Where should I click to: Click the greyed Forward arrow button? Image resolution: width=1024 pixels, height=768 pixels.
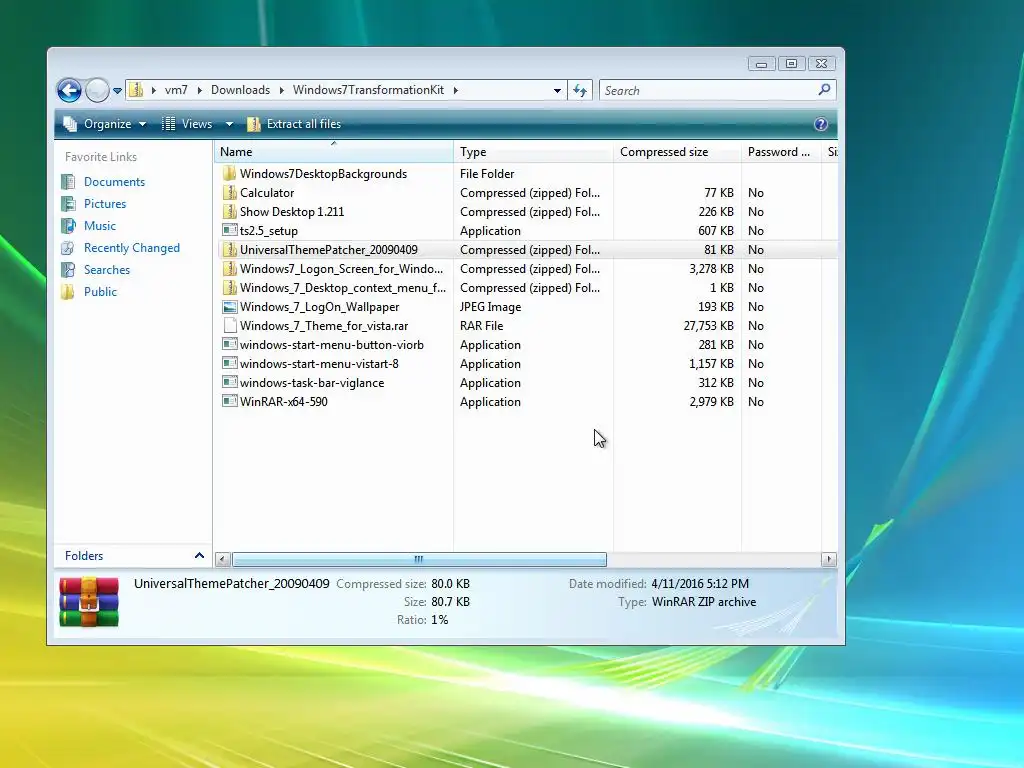[x=97, y=90]
